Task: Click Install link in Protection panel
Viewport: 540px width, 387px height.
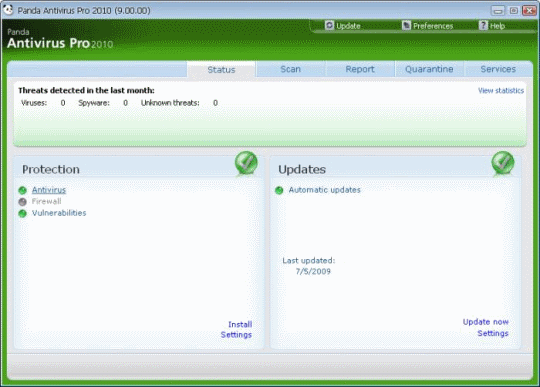Action: [x=240, y=324]
